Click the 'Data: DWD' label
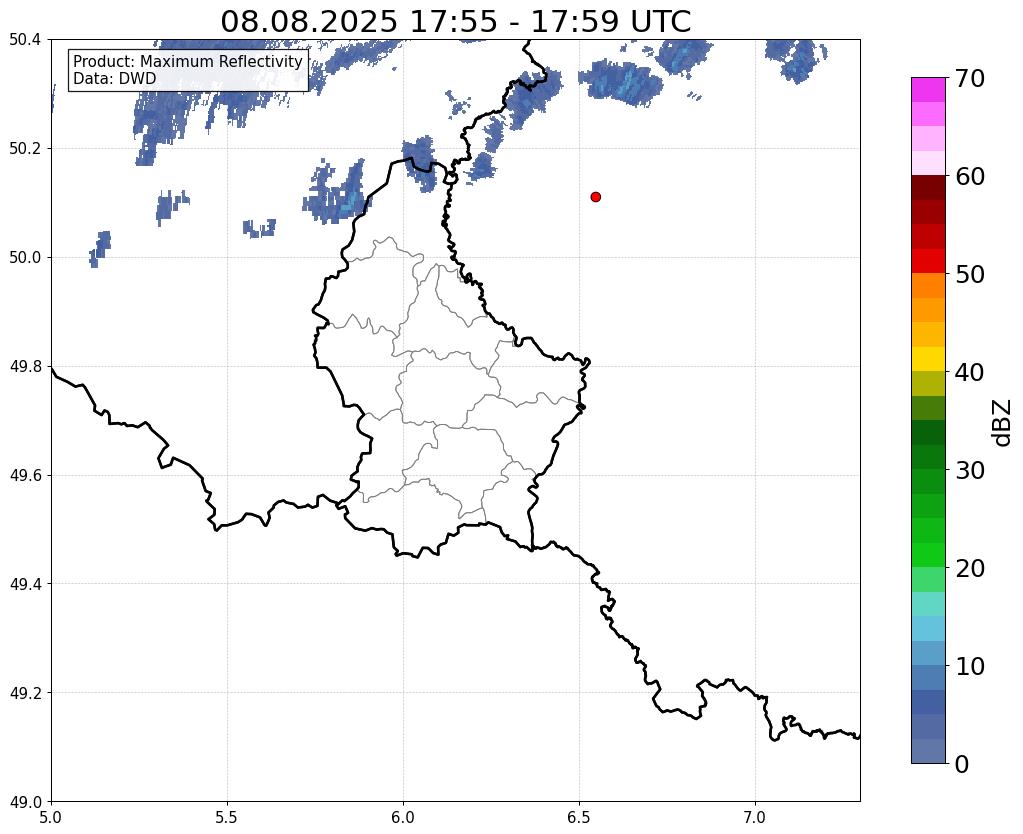 (115, 79)
